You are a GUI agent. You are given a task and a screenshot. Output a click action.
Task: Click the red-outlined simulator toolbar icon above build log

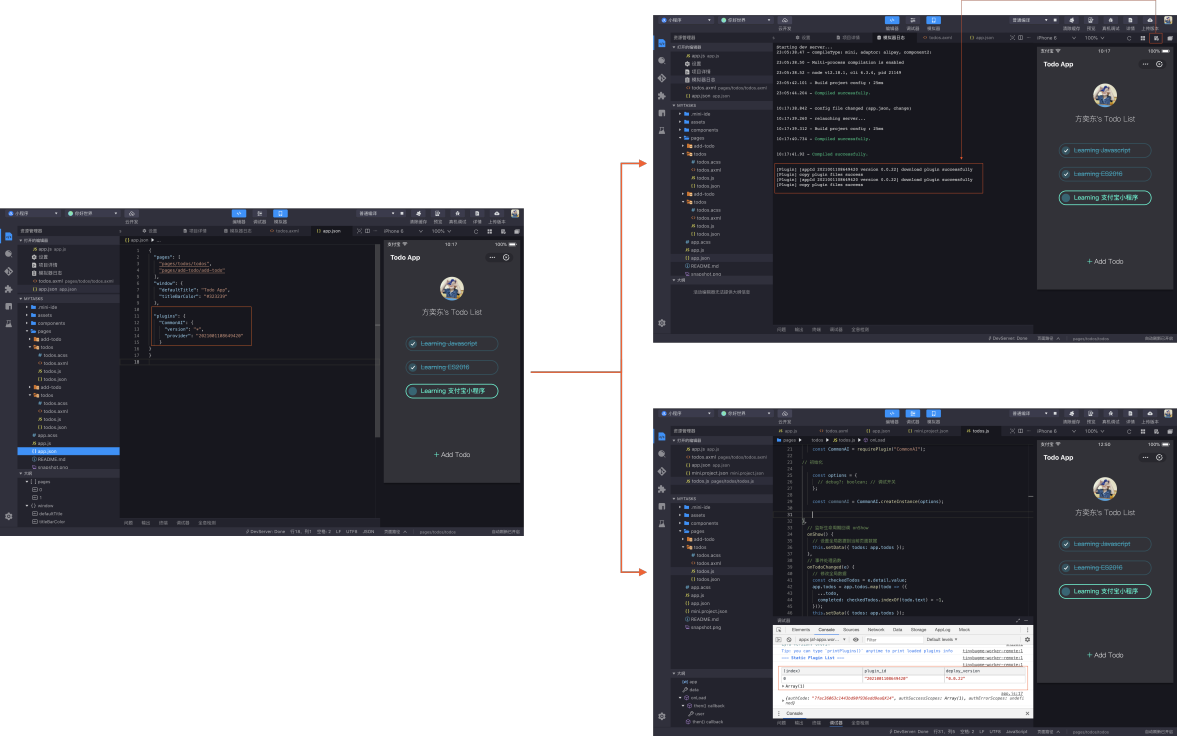[1156, 38]
